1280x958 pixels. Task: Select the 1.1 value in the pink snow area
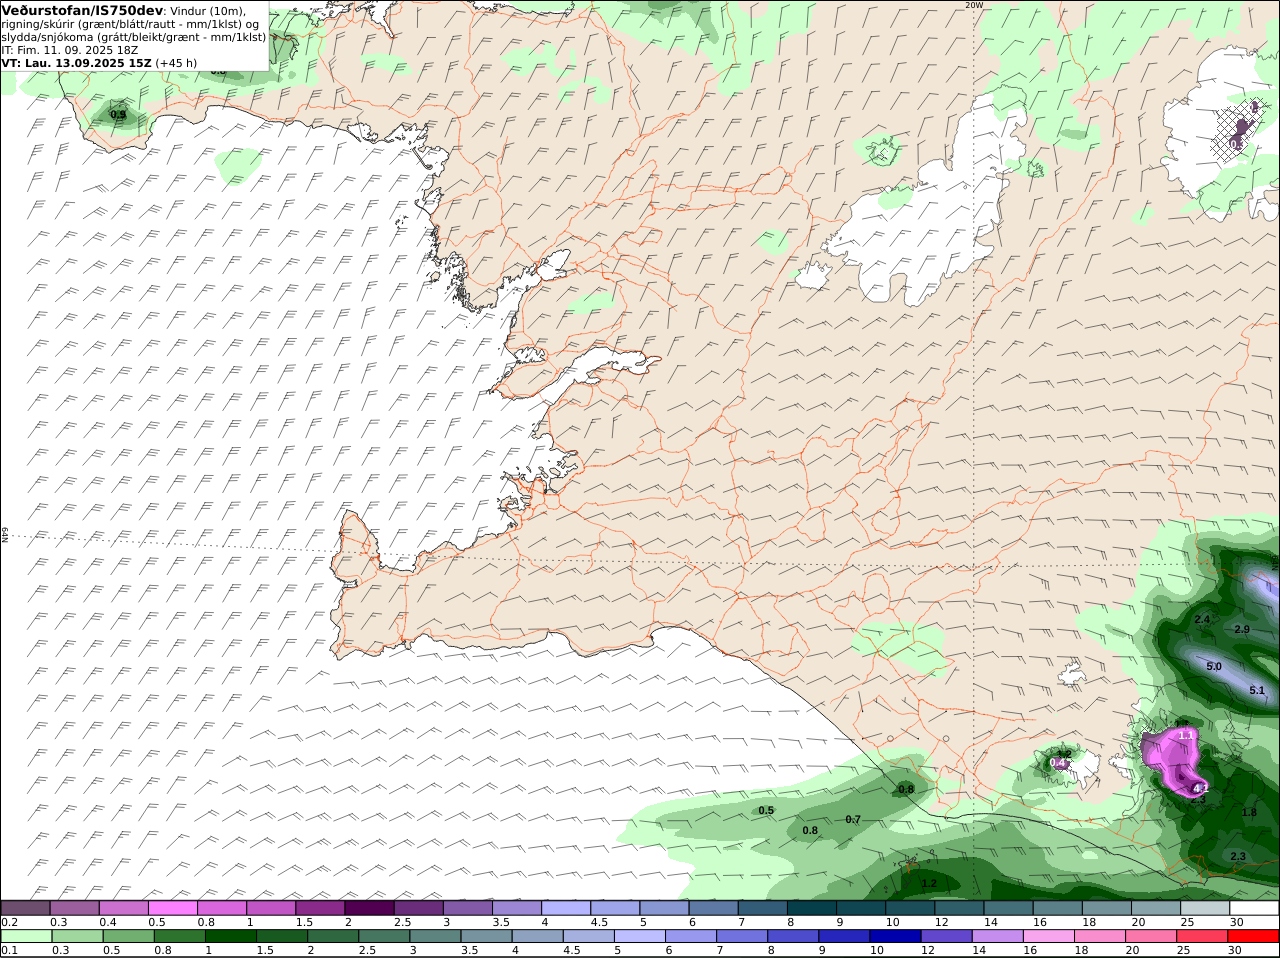point(1186,735)
